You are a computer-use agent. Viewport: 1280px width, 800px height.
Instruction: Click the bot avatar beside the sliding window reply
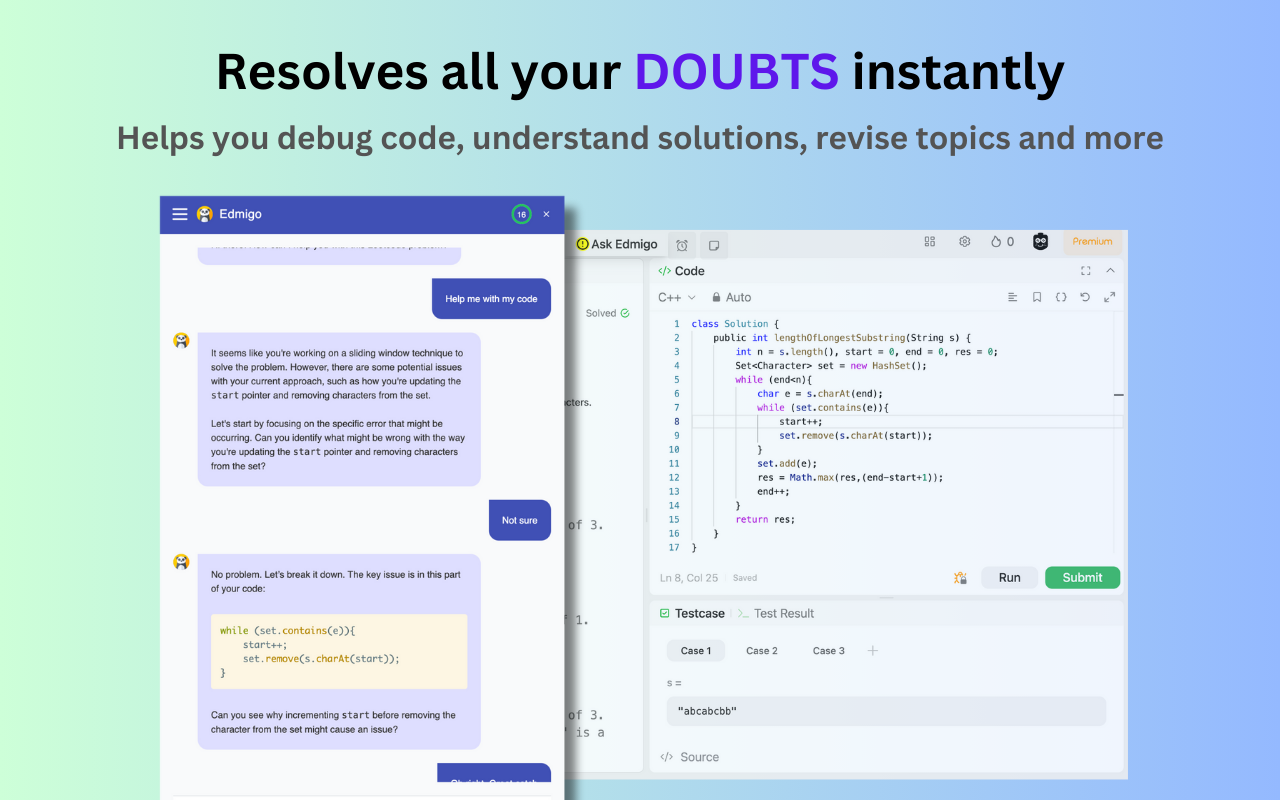(x=181, y=340)
